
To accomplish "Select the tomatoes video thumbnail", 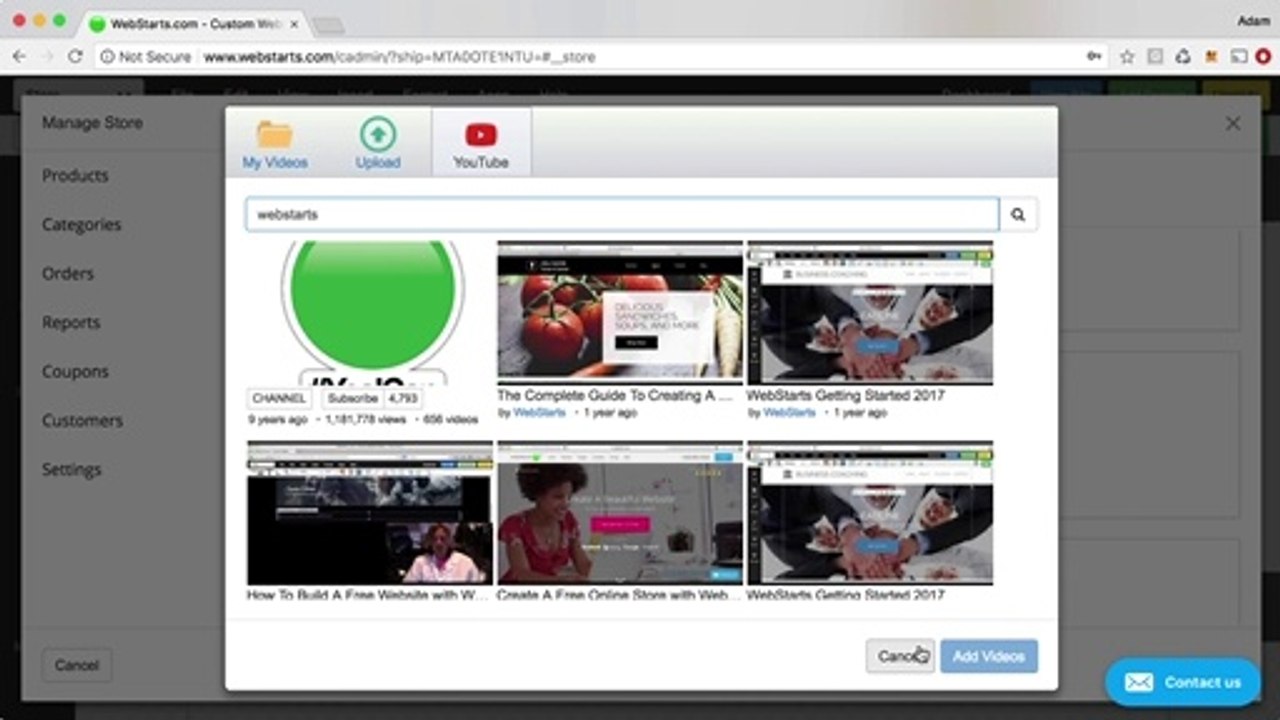I will coord(620,312).
